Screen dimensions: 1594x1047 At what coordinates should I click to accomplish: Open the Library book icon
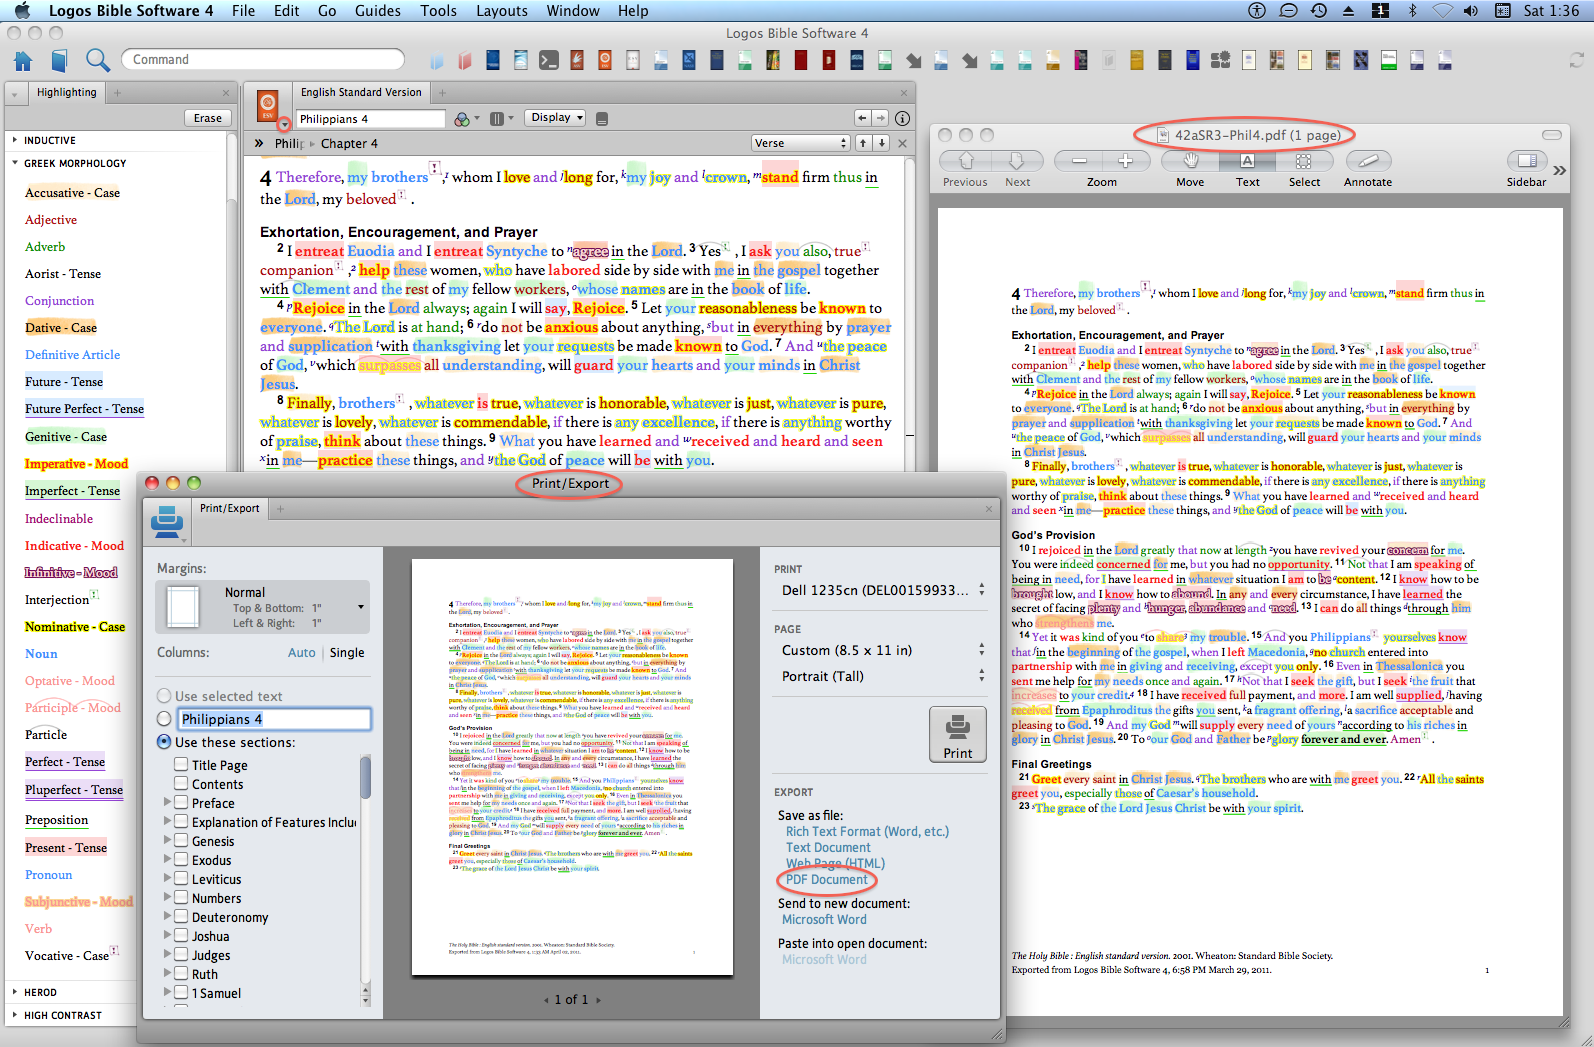(59, 60)
